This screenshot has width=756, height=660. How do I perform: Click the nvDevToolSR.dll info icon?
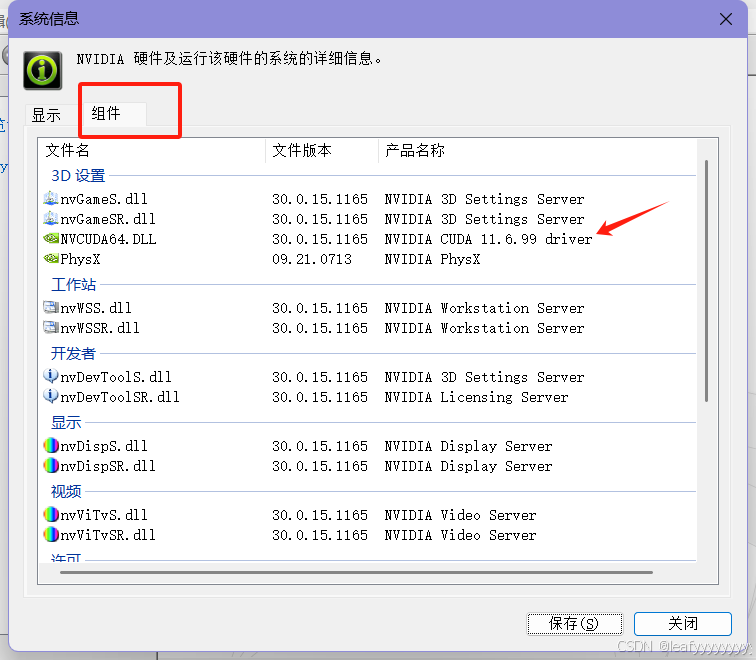51,396
